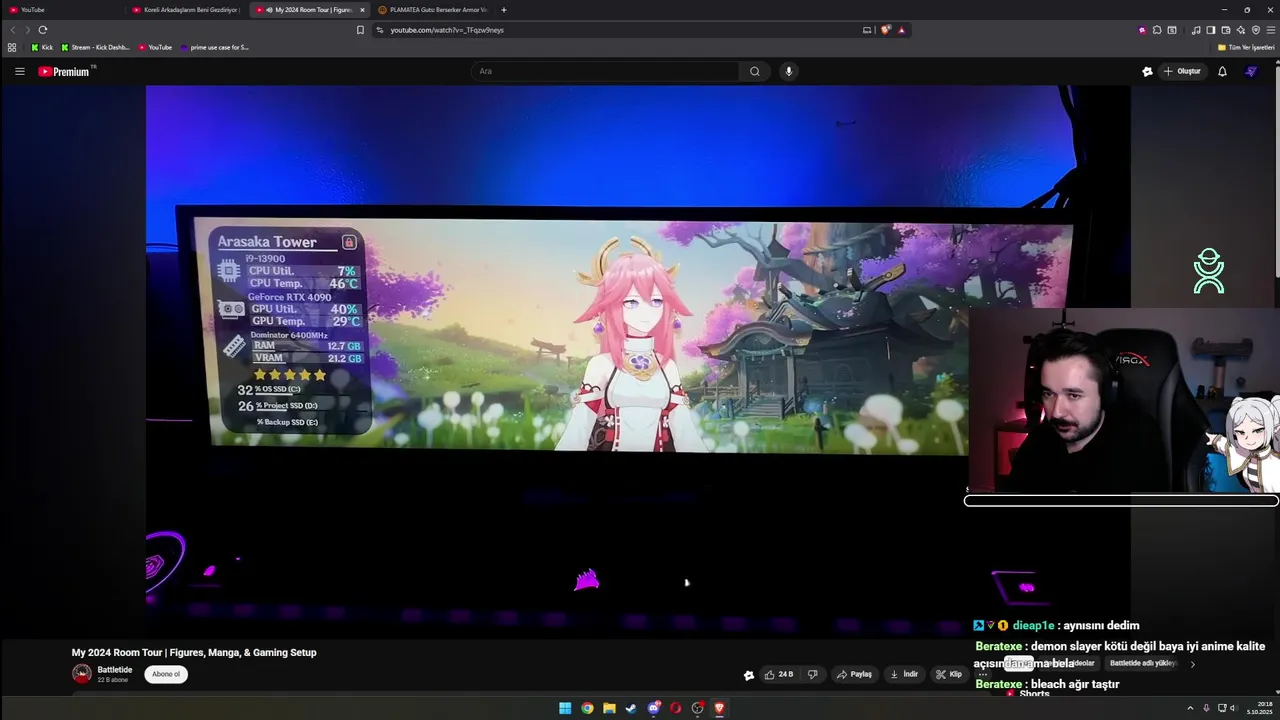The image size is (1280, 720).
Task: Reload the page in the browser toolbar
Action: [x=43, y=30]
